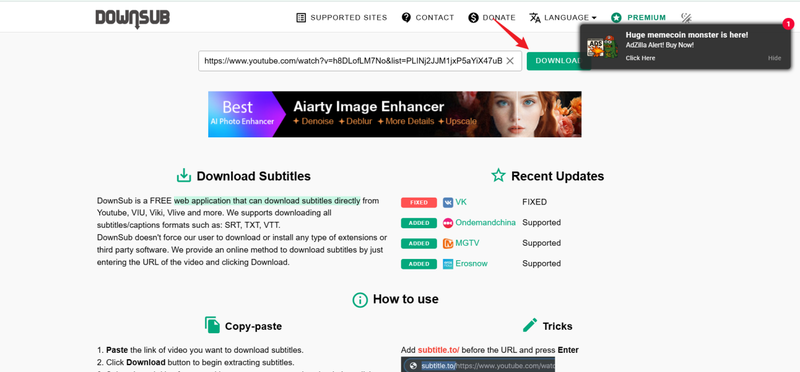Click the ADDED badge beside Ondemandchina
The image size is (800, 372).
tap(419, 223)
